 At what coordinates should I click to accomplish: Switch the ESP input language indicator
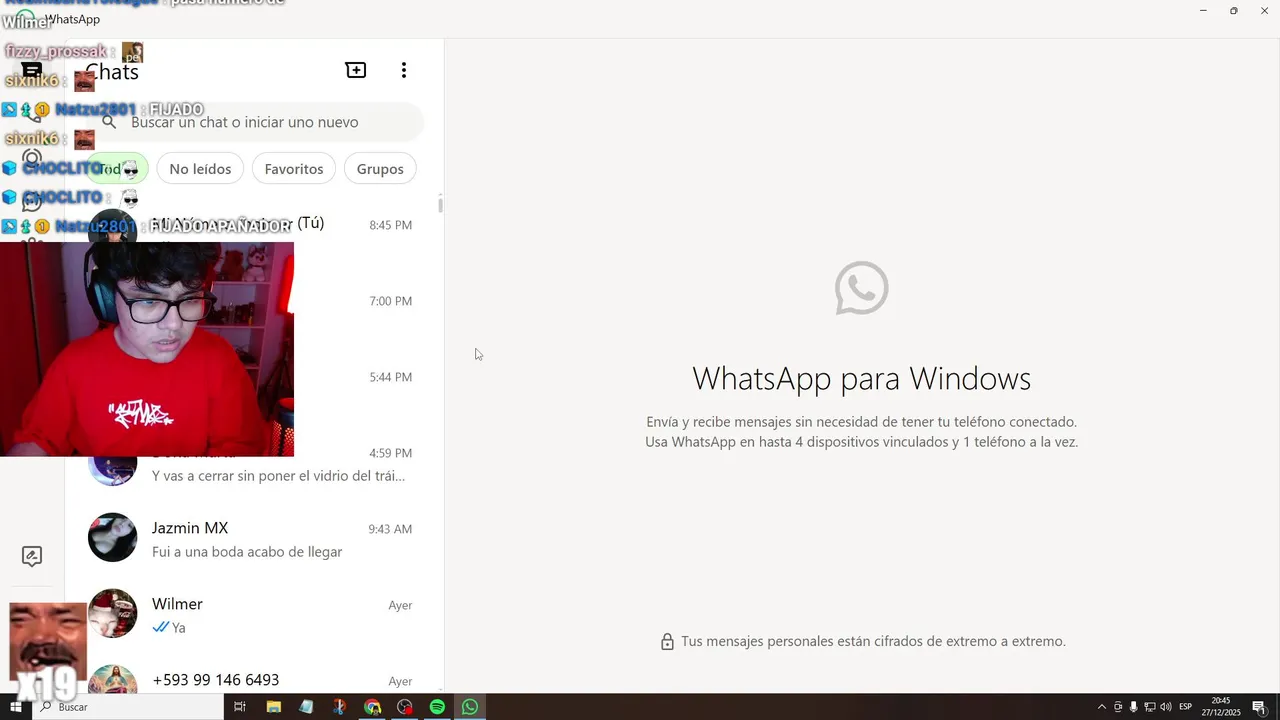pos(1185,707)
